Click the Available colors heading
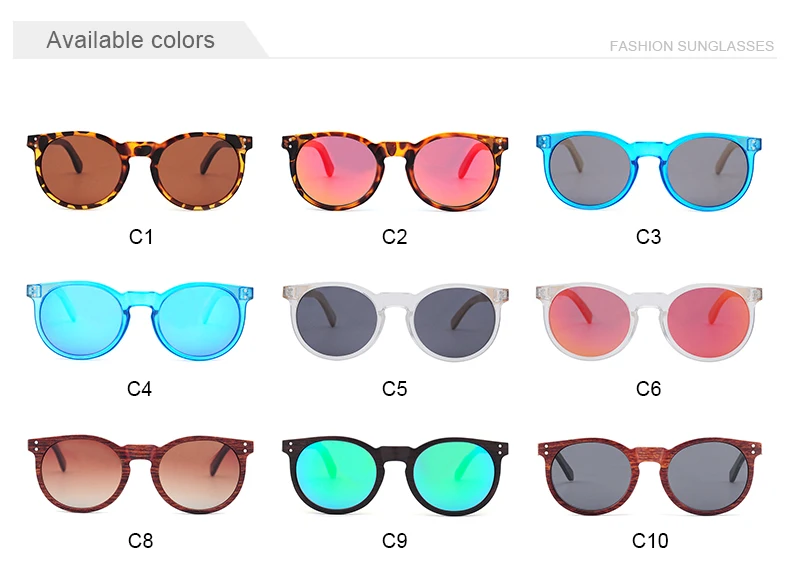The image size is (790, 579). click(130, 40)
